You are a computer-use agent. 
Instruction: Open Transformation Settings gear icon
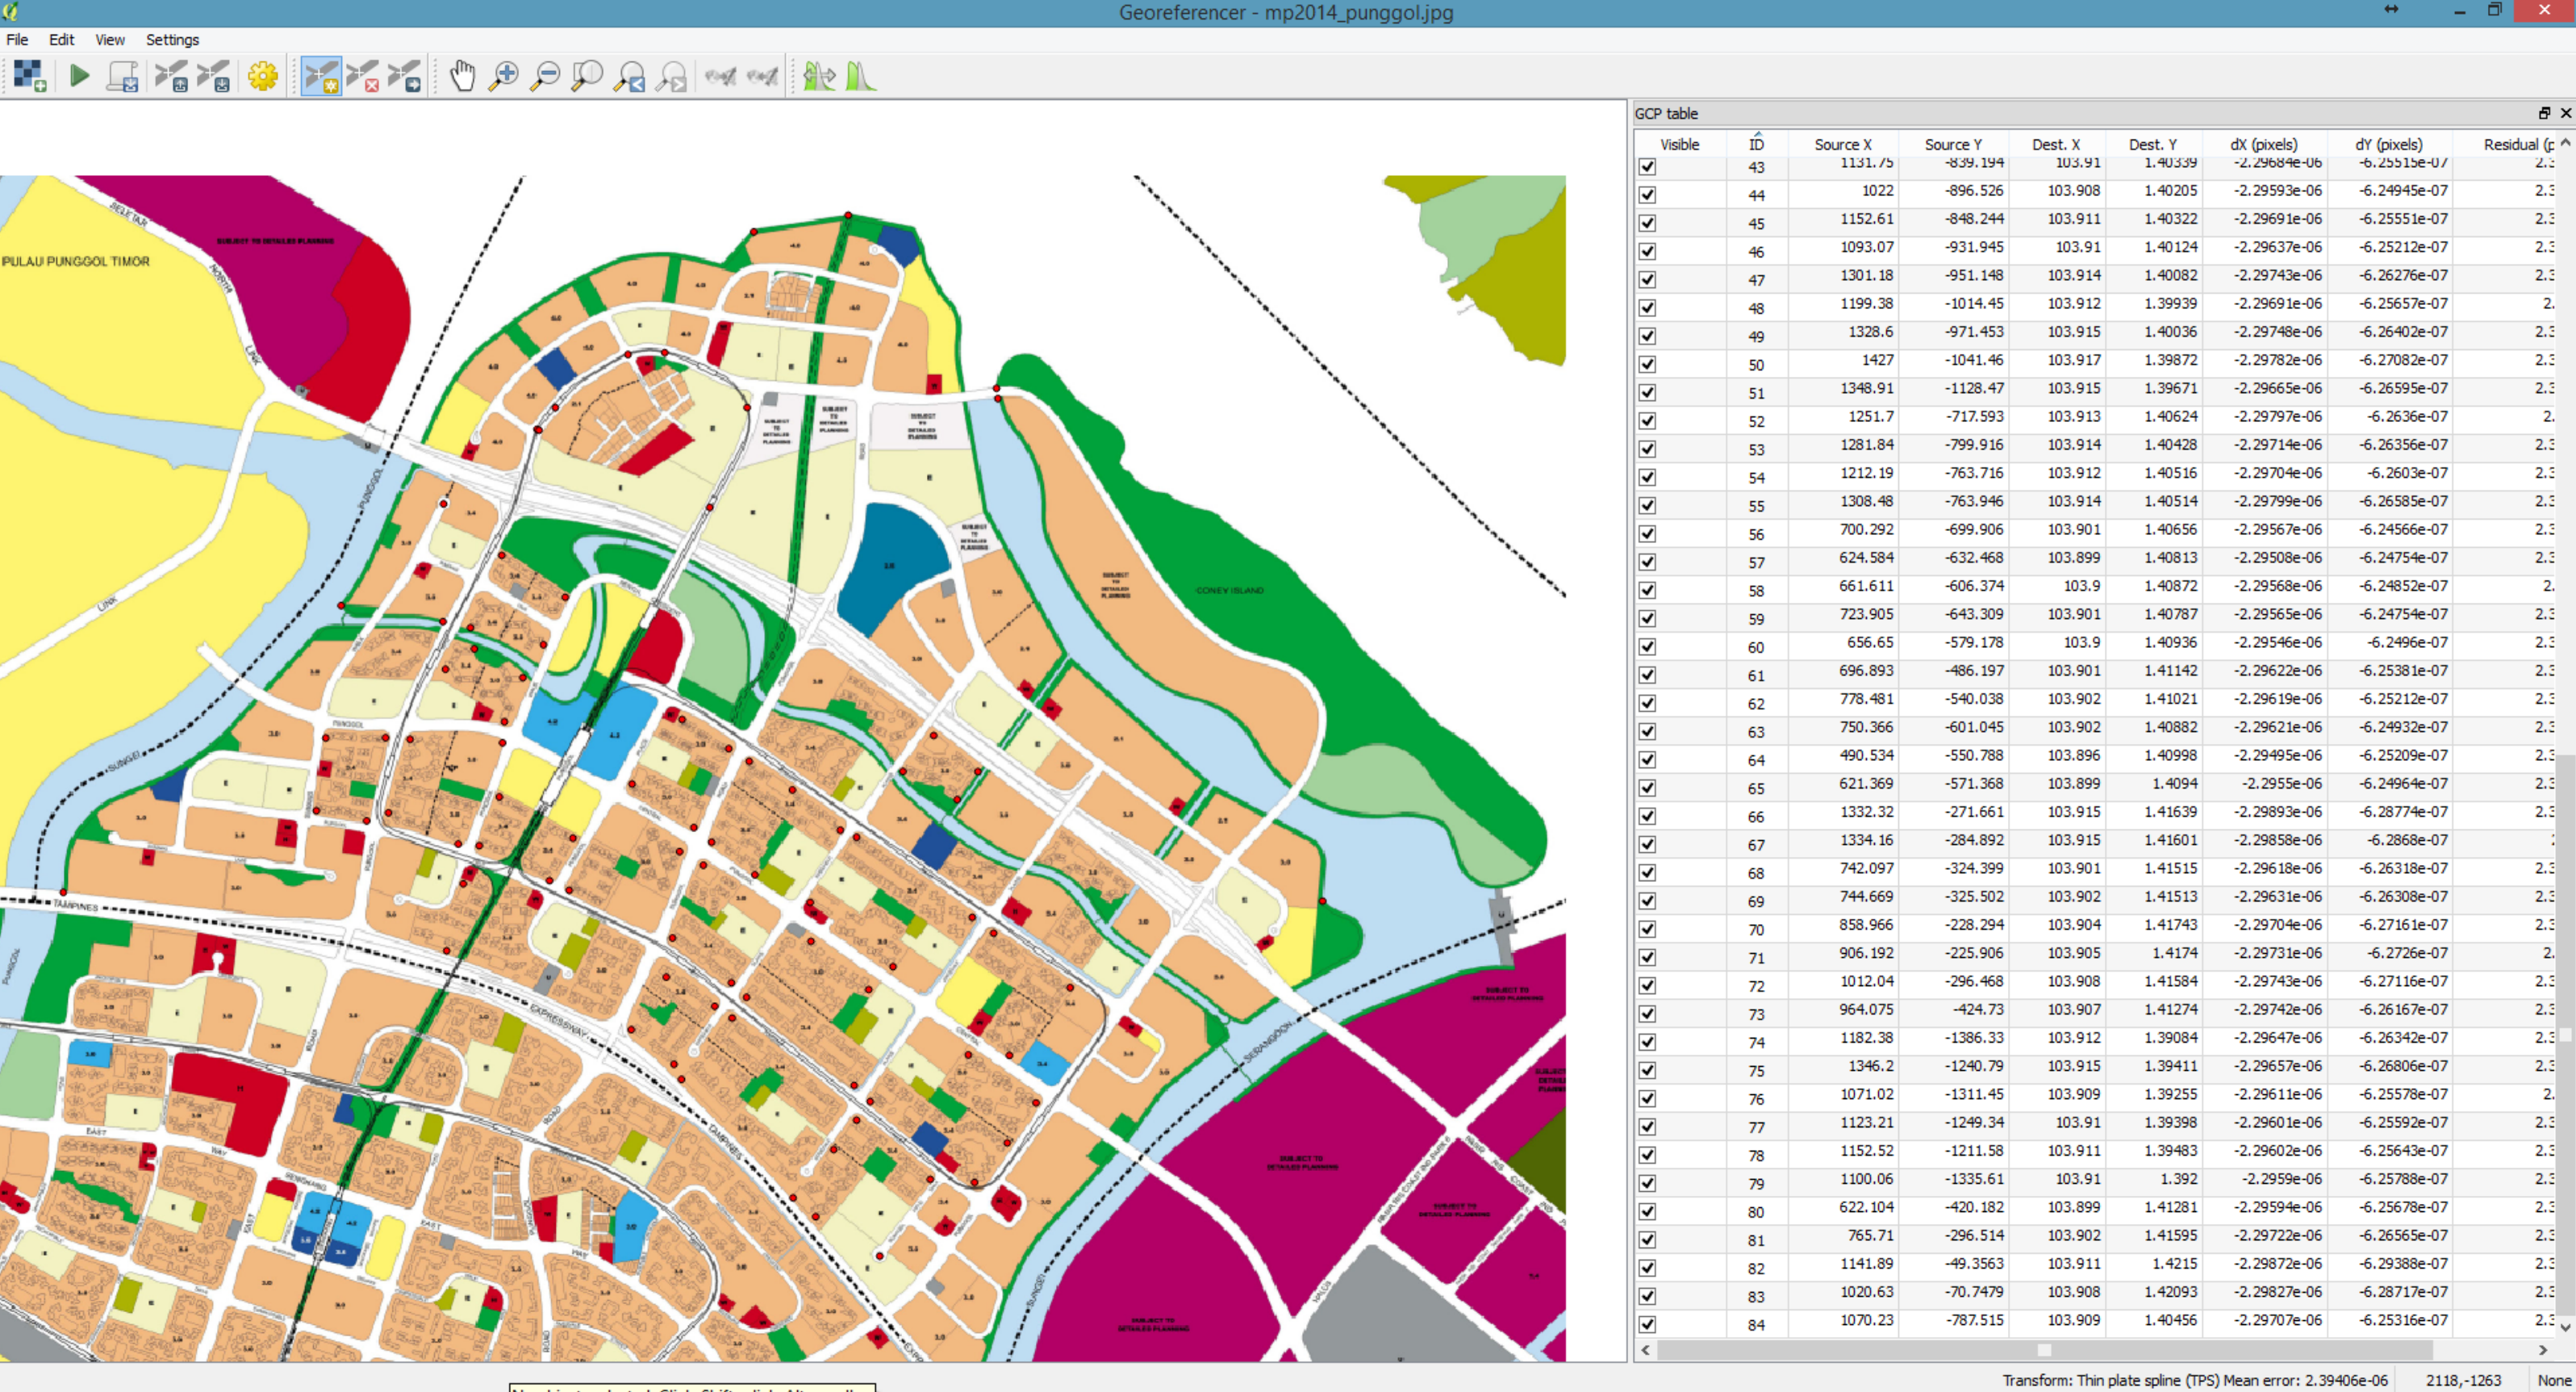(x=263, y=76)
